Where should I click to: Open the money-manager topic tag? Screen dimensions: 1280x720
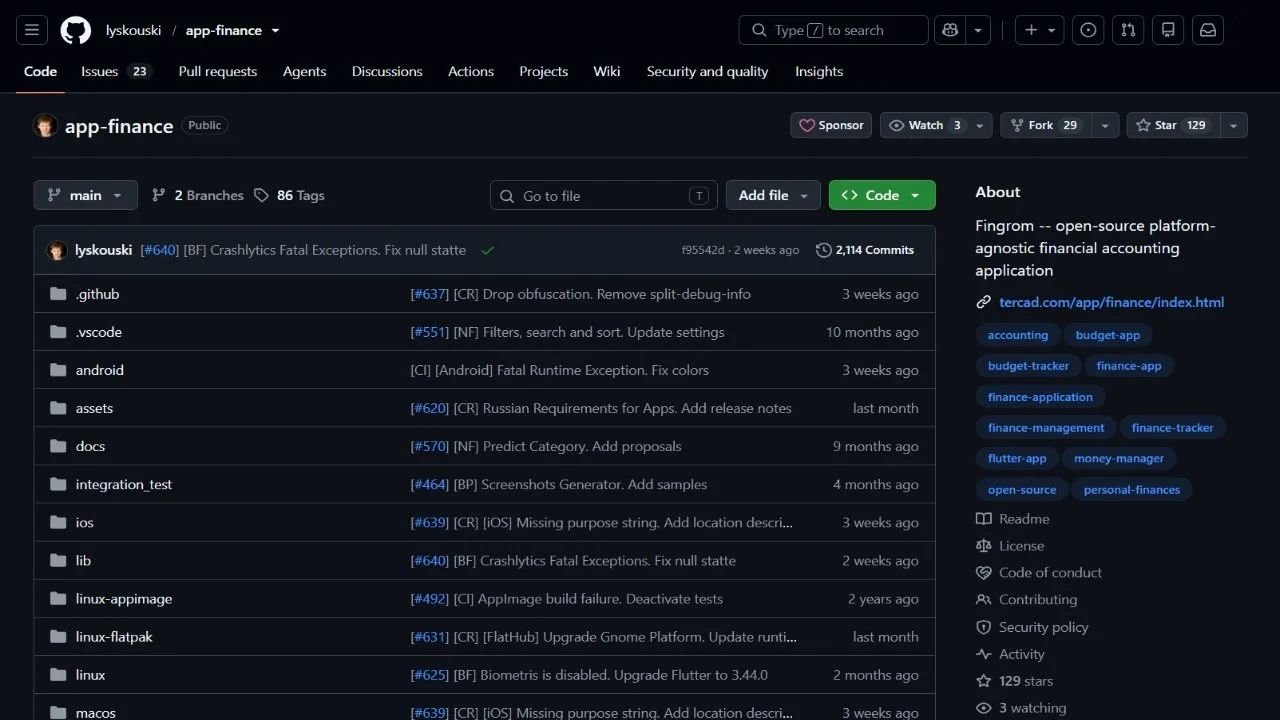tap(1119, 459)
